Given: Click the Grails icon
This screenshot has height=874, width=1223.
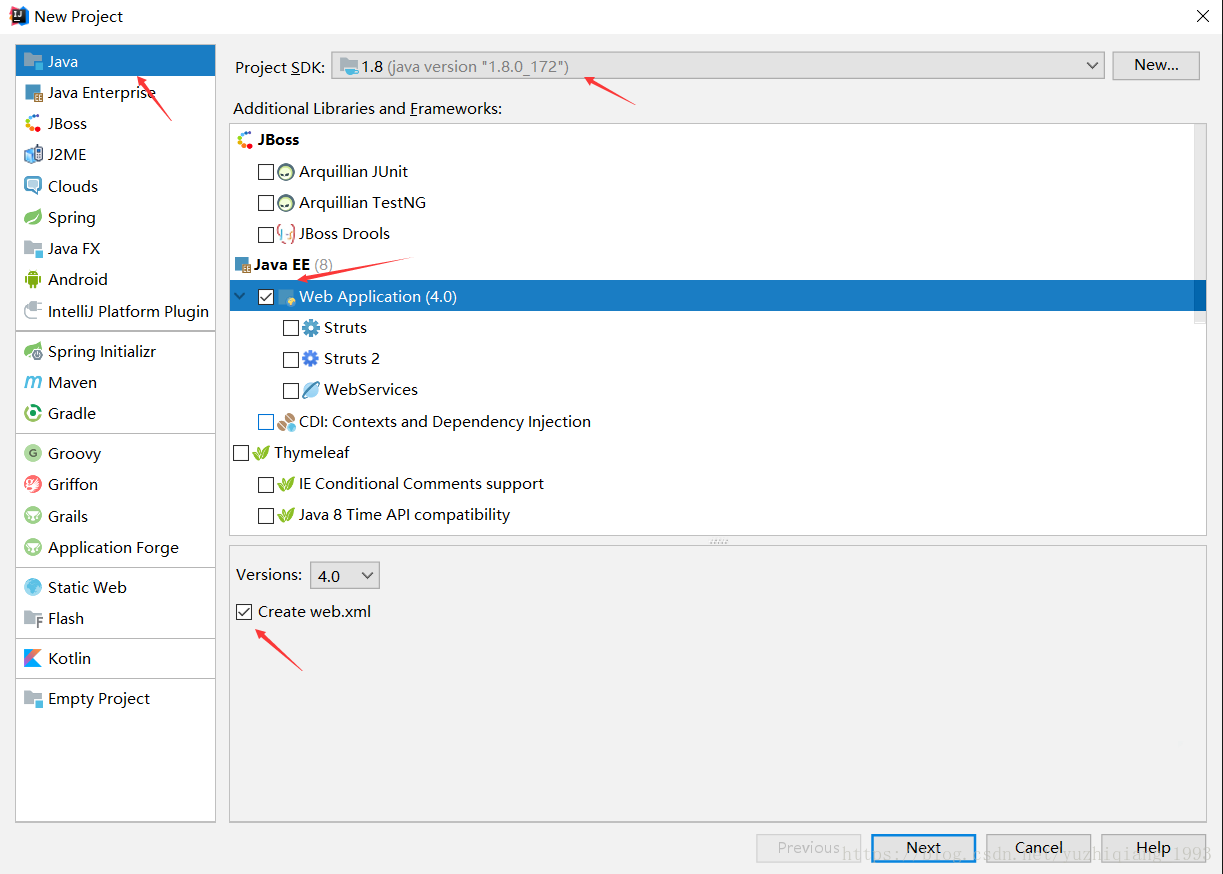Looking at the screenshot, I should coord(33,516).
